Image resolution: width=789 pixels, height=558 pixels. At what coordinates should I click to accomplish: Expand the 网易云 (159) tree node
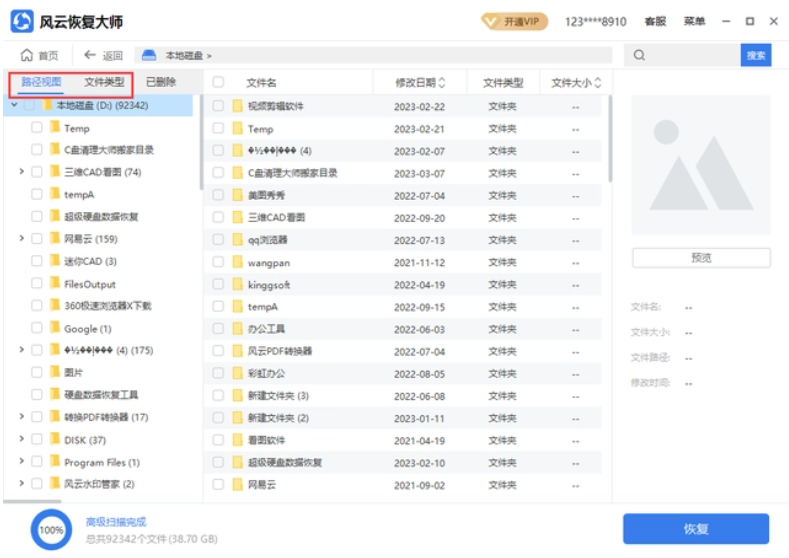coord(21,238)
